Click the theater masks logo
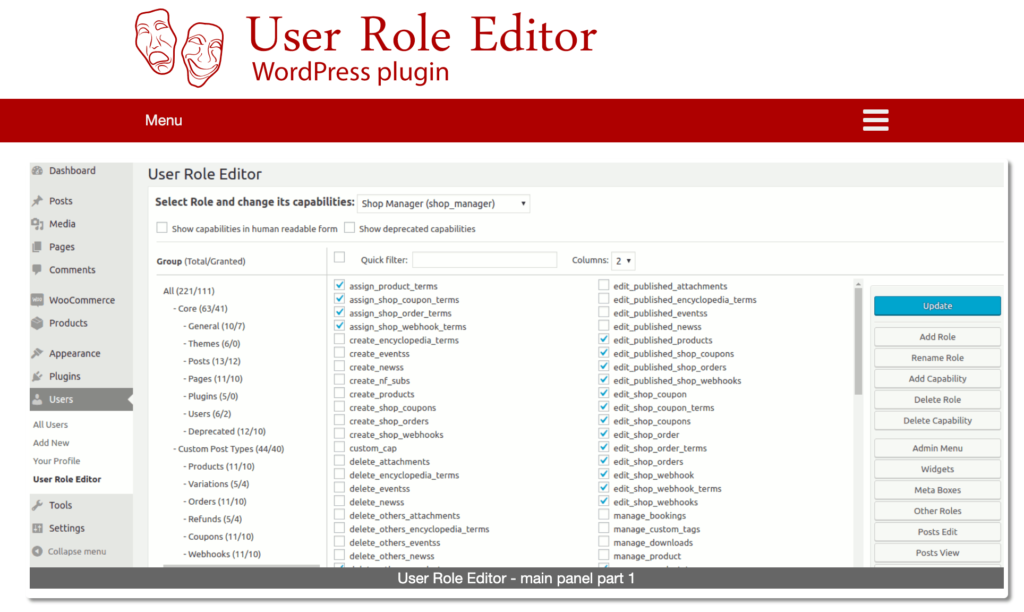The width and height of the screenshot is (1024, 612). pos(180,48)
